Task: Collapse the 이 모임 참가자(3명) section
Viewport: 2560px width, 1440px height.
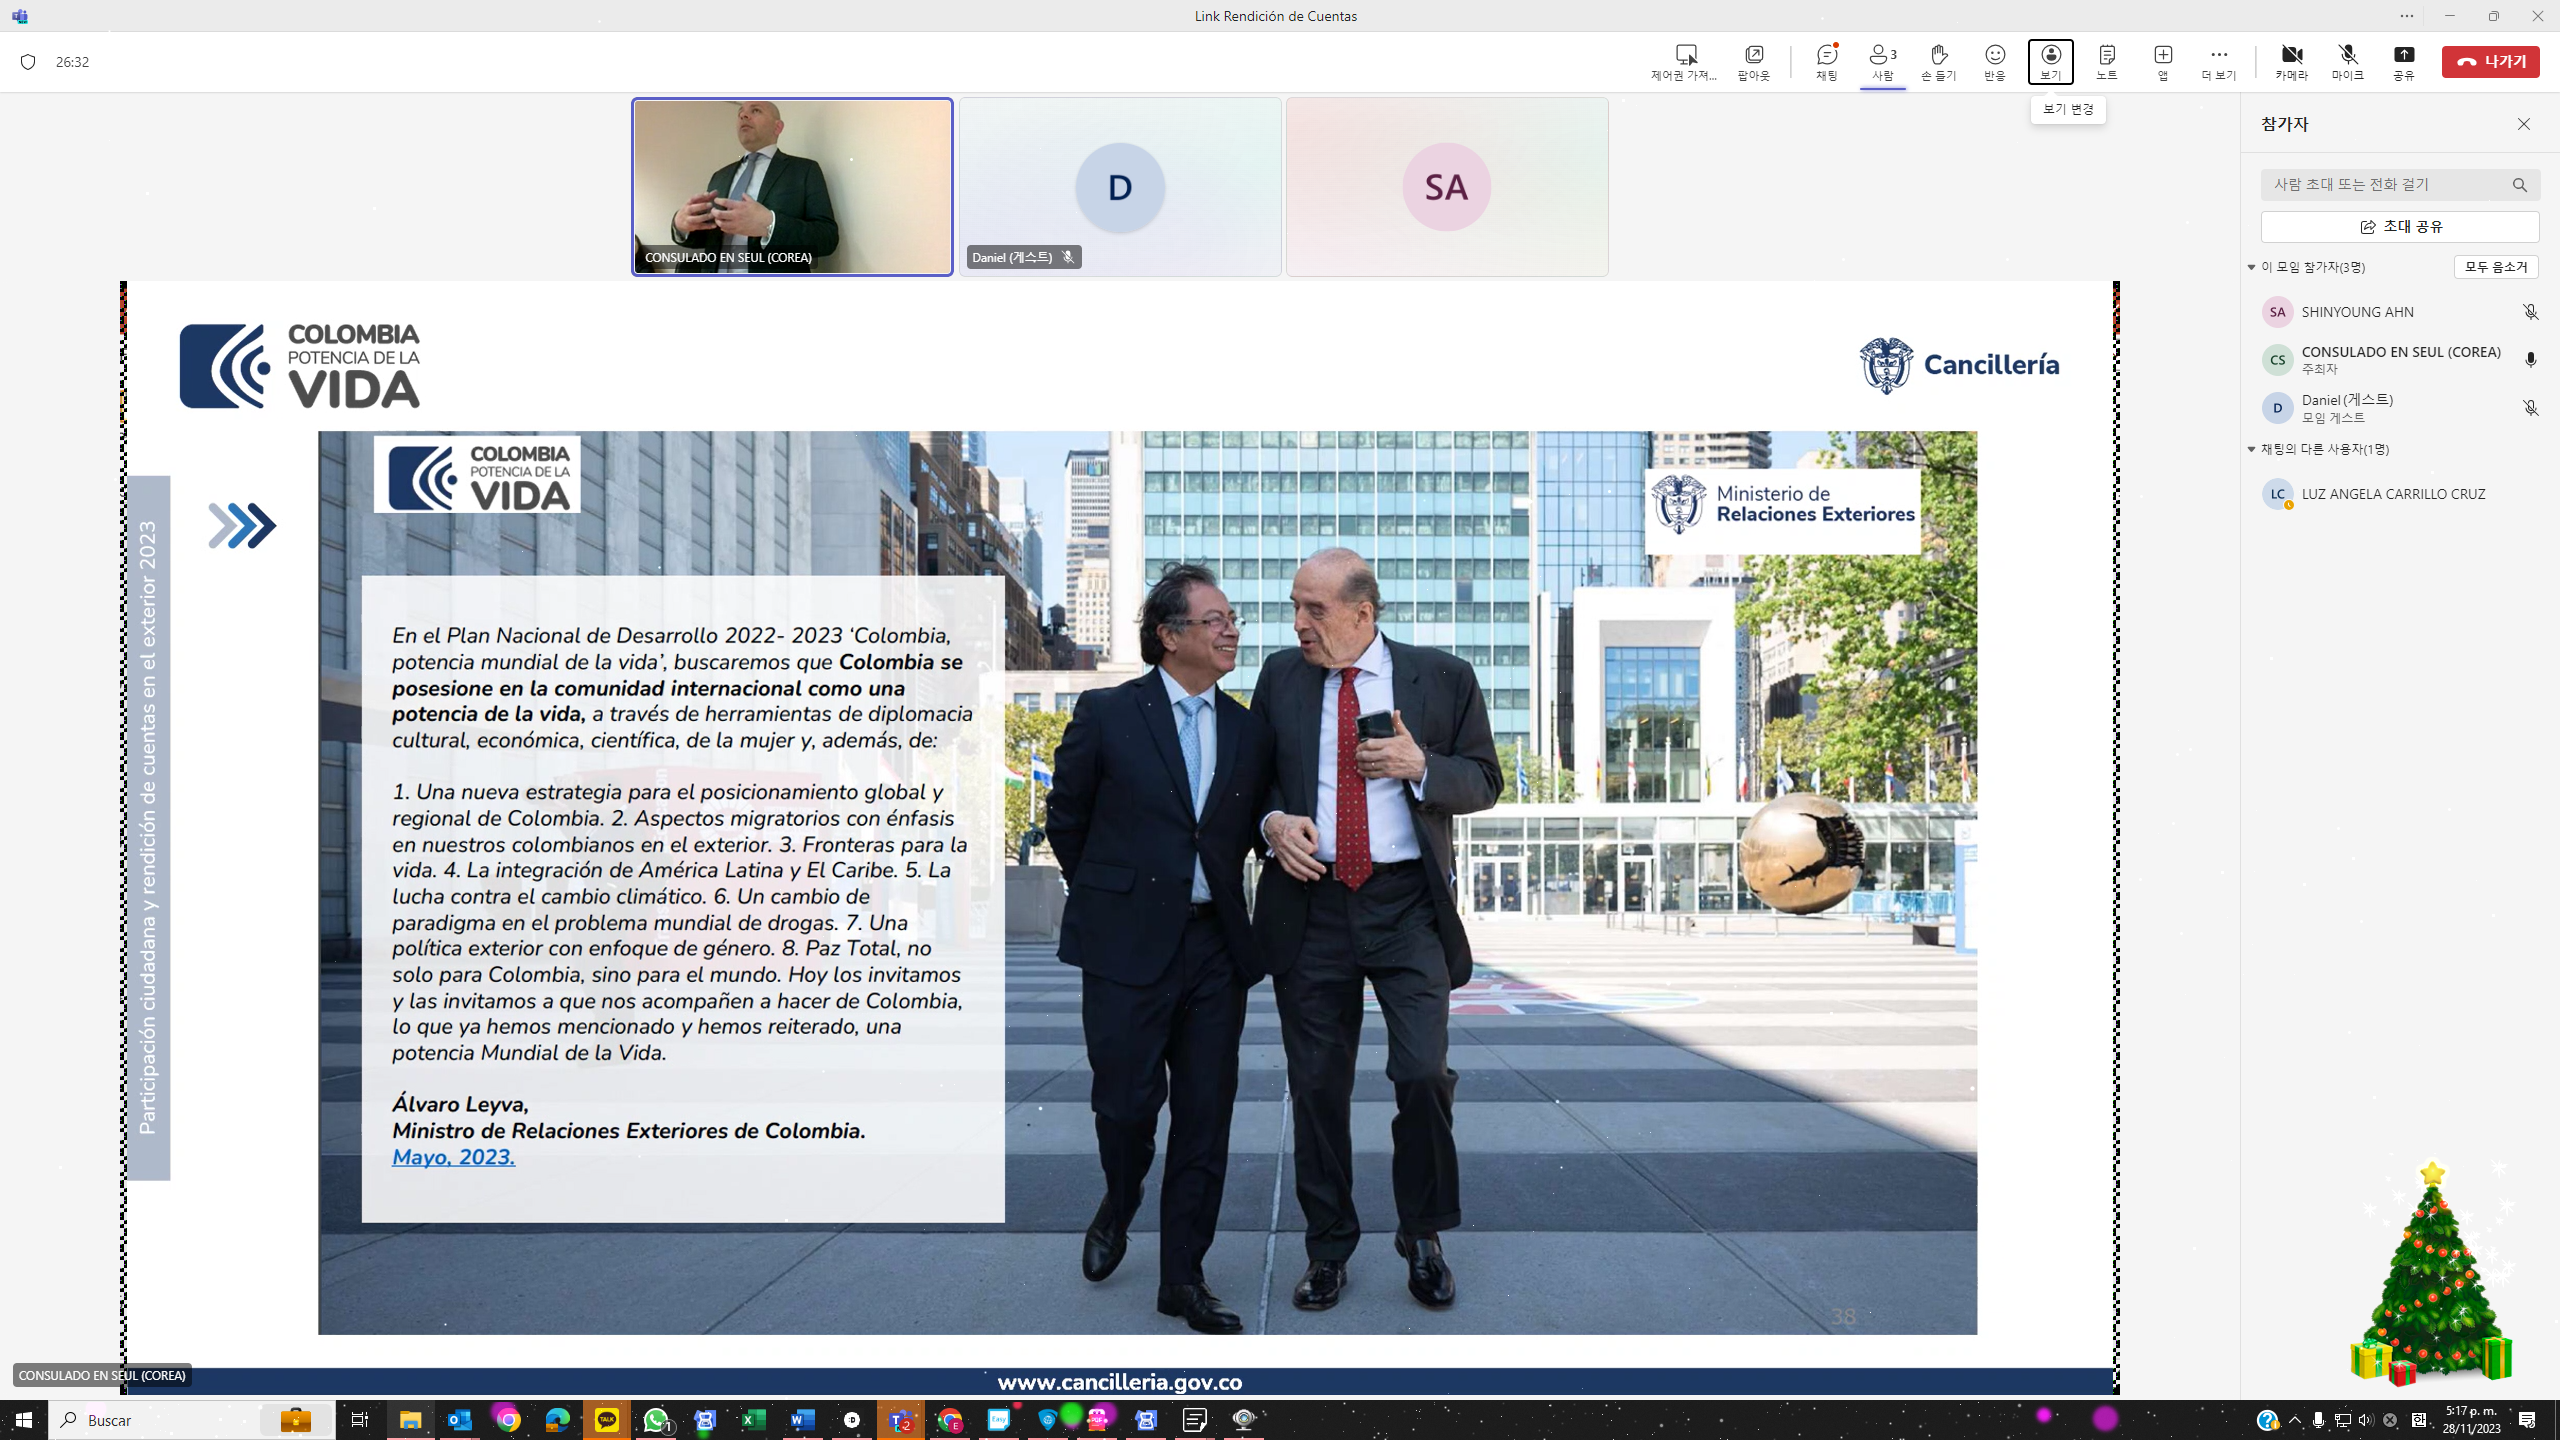Action: point(2252,267)
